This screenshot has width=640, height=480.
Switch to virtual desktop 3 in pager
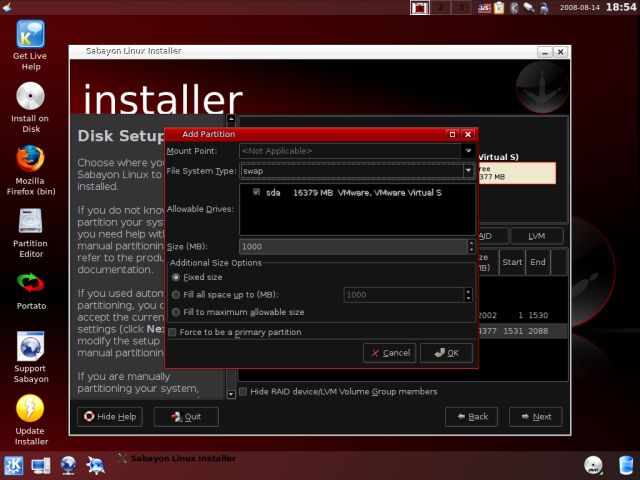coord(460,8)
